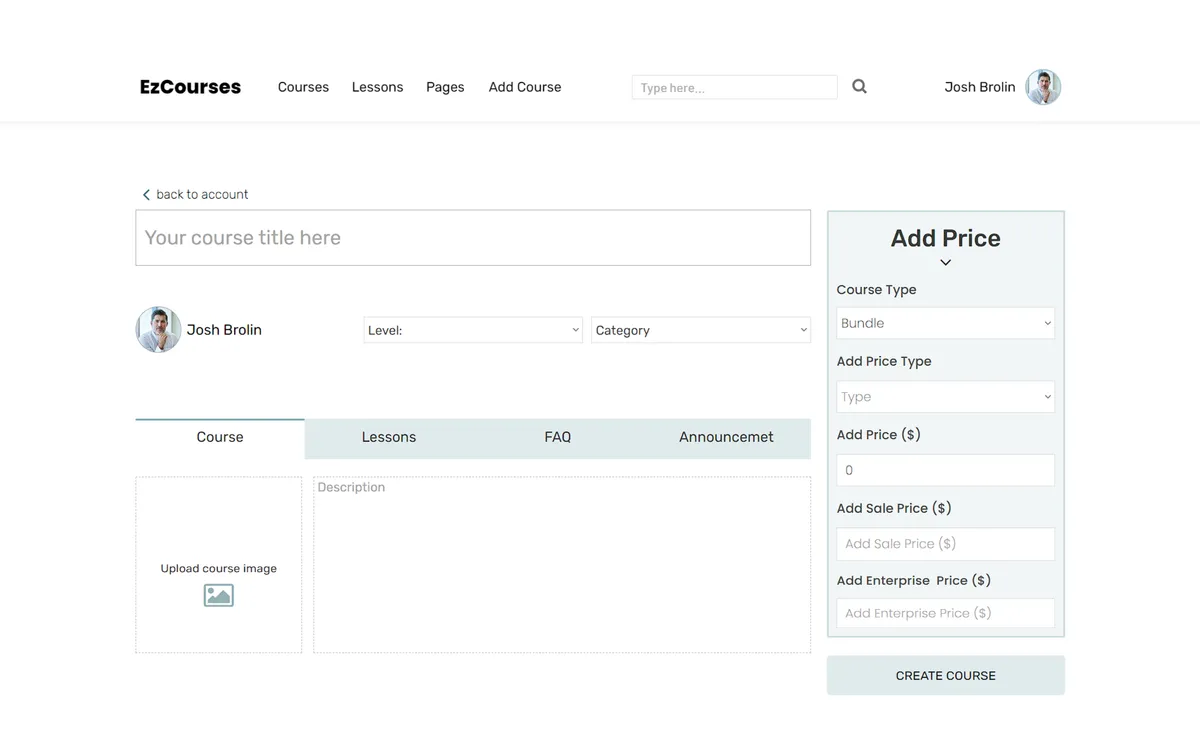Open the Level dropdown
Screen dimensions: 1200x750
(x=473, y=330)
